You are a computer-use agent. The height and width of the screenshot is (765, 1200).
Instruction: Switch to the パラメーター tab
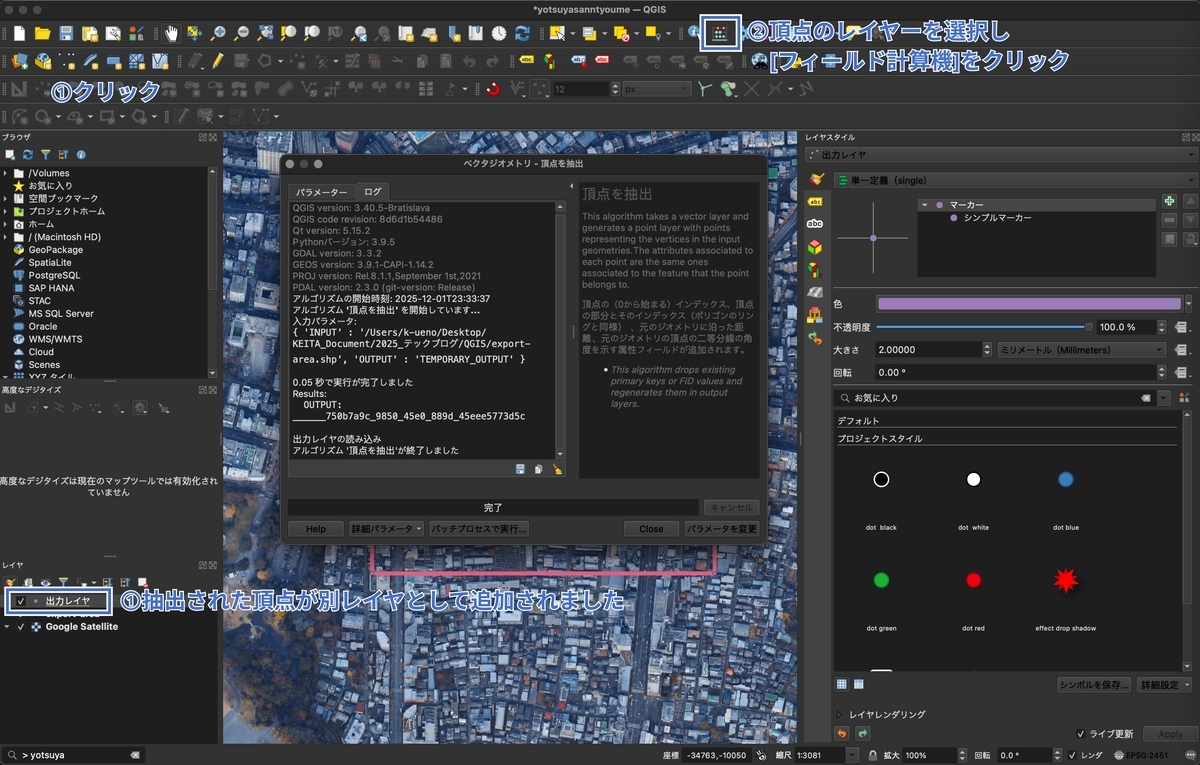321,192
